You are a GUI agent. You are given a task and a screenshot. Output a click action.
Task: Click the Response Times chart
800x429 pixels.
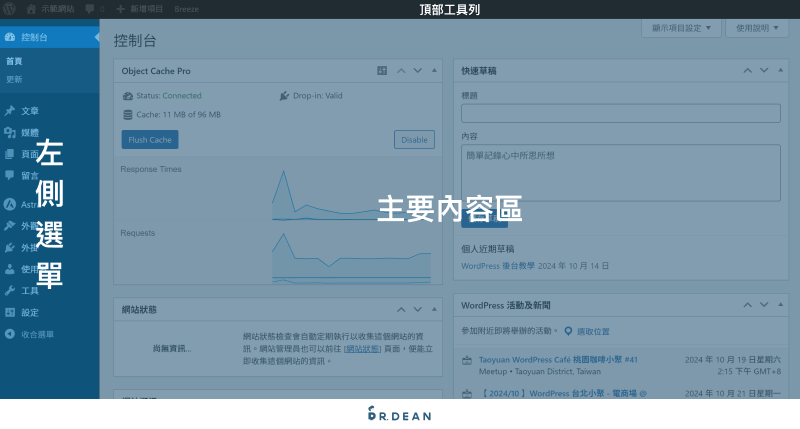(352, 195)
